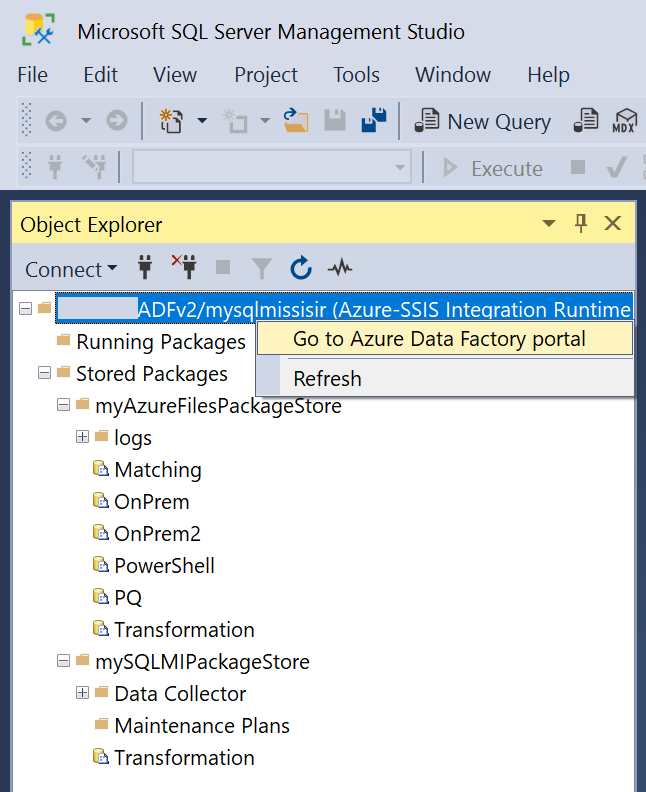The image size is (646, 792).
Task: Select Go to Azure Data Factory portal
Action: [439, 339]
